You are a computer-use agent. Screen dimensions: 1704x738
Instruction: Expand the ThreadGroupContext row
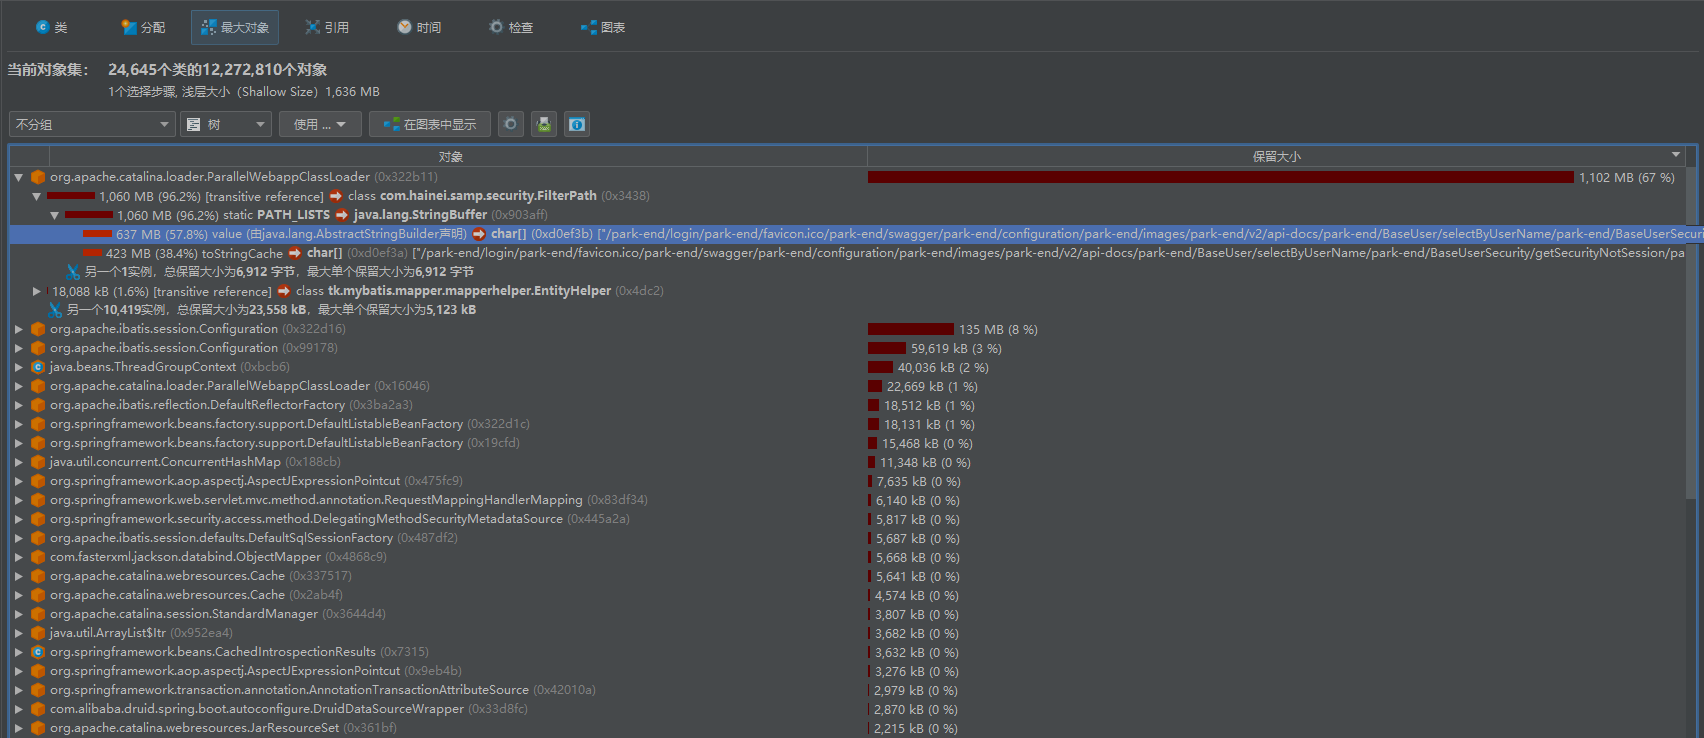(x=19, y=367)
